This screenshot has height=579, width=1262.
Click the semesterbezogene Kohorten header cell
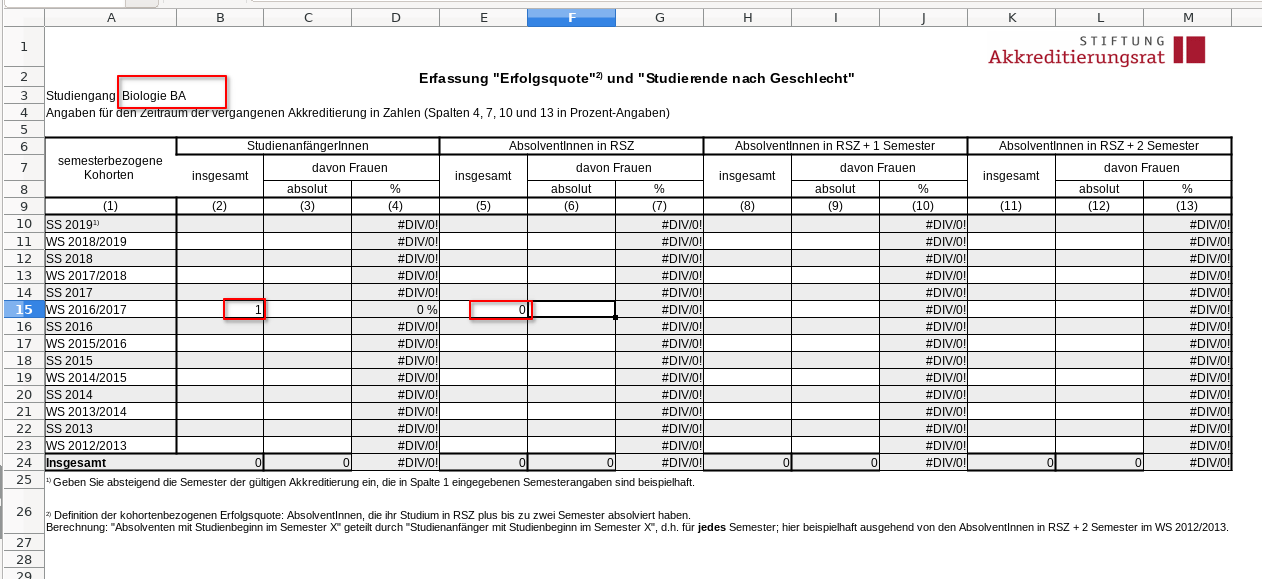pyautogui.click(x=110, y=168)
